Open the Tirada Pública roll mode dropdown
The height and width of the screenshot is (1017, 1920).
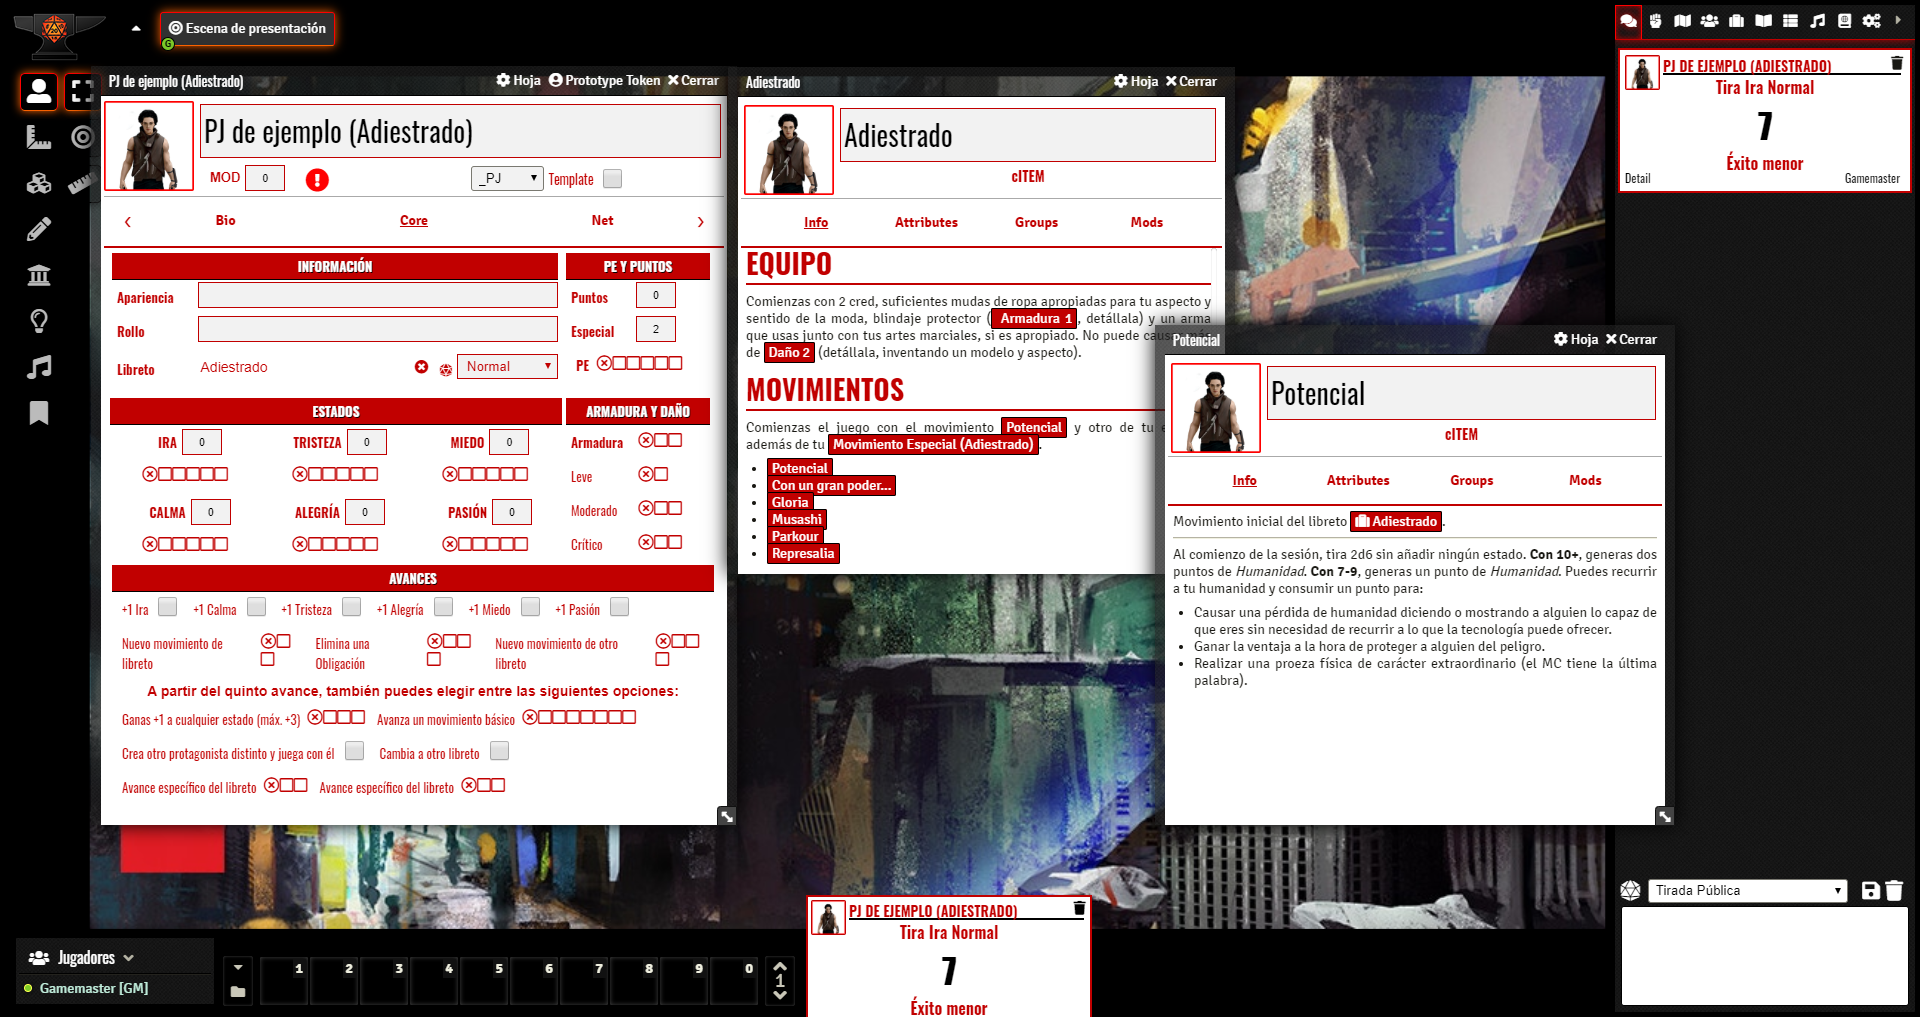(x=1747, y=890)
